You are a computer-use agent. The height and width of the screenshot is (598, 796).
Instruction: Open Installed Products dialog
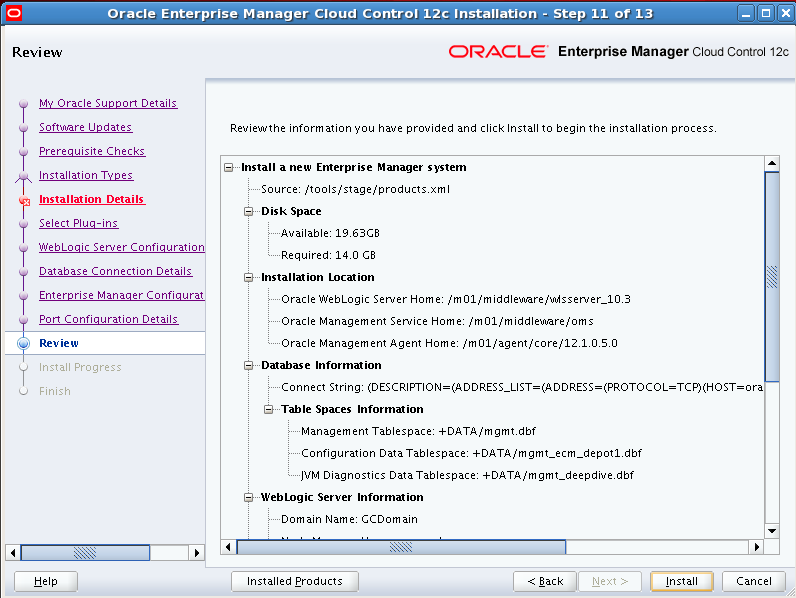tap(295, 581)
